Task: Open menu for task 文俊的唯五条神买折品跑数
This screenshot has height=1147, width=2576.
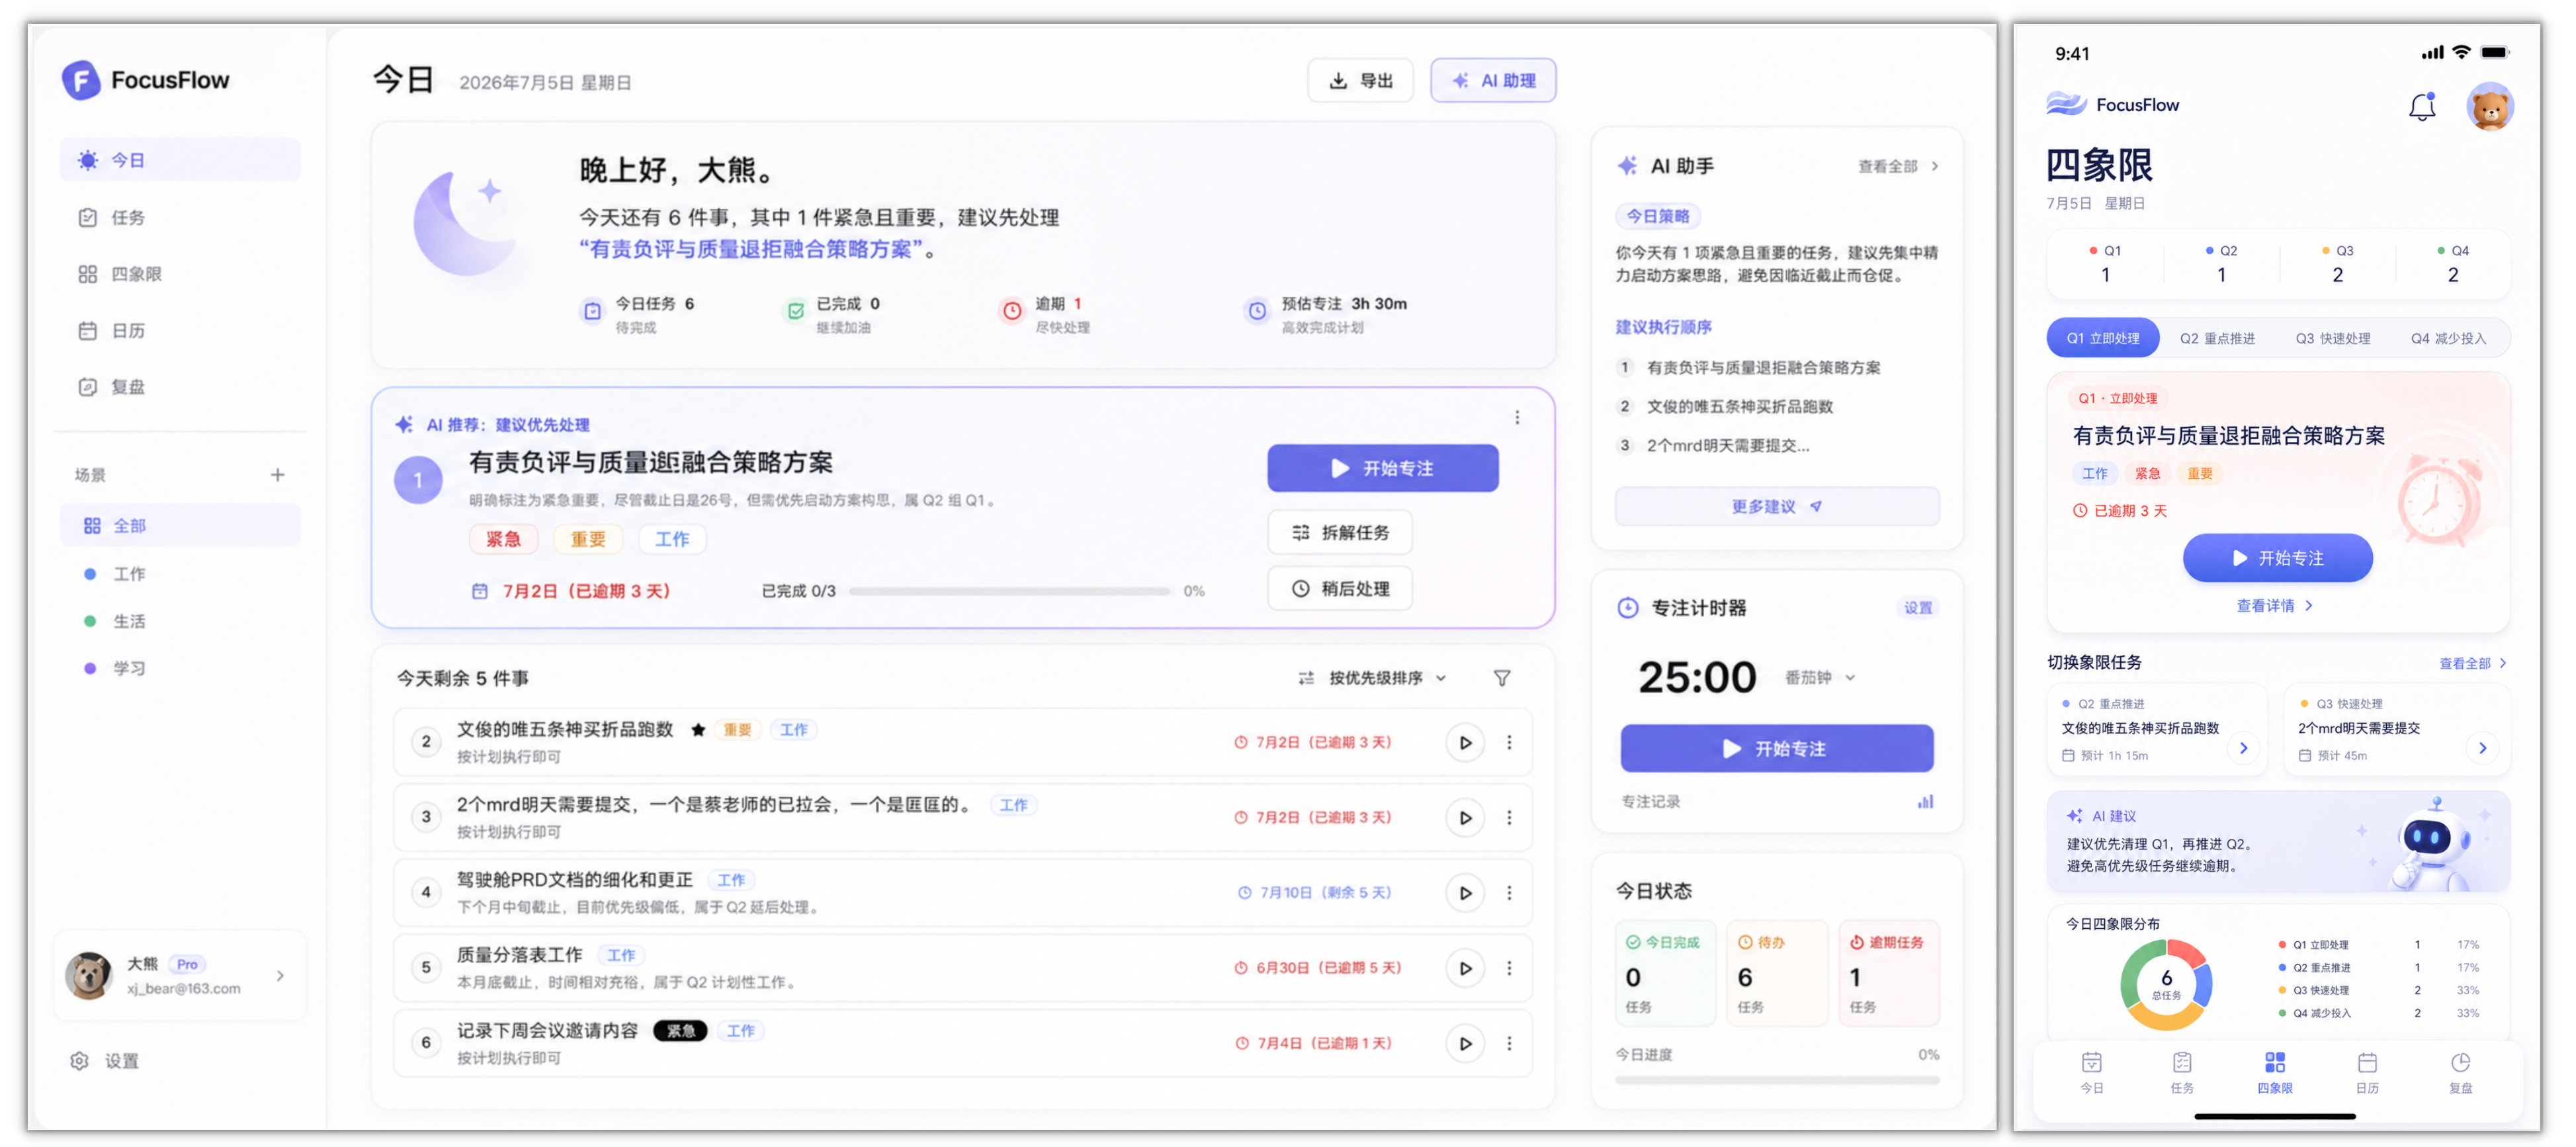Action: click(x=1509, y=742)
